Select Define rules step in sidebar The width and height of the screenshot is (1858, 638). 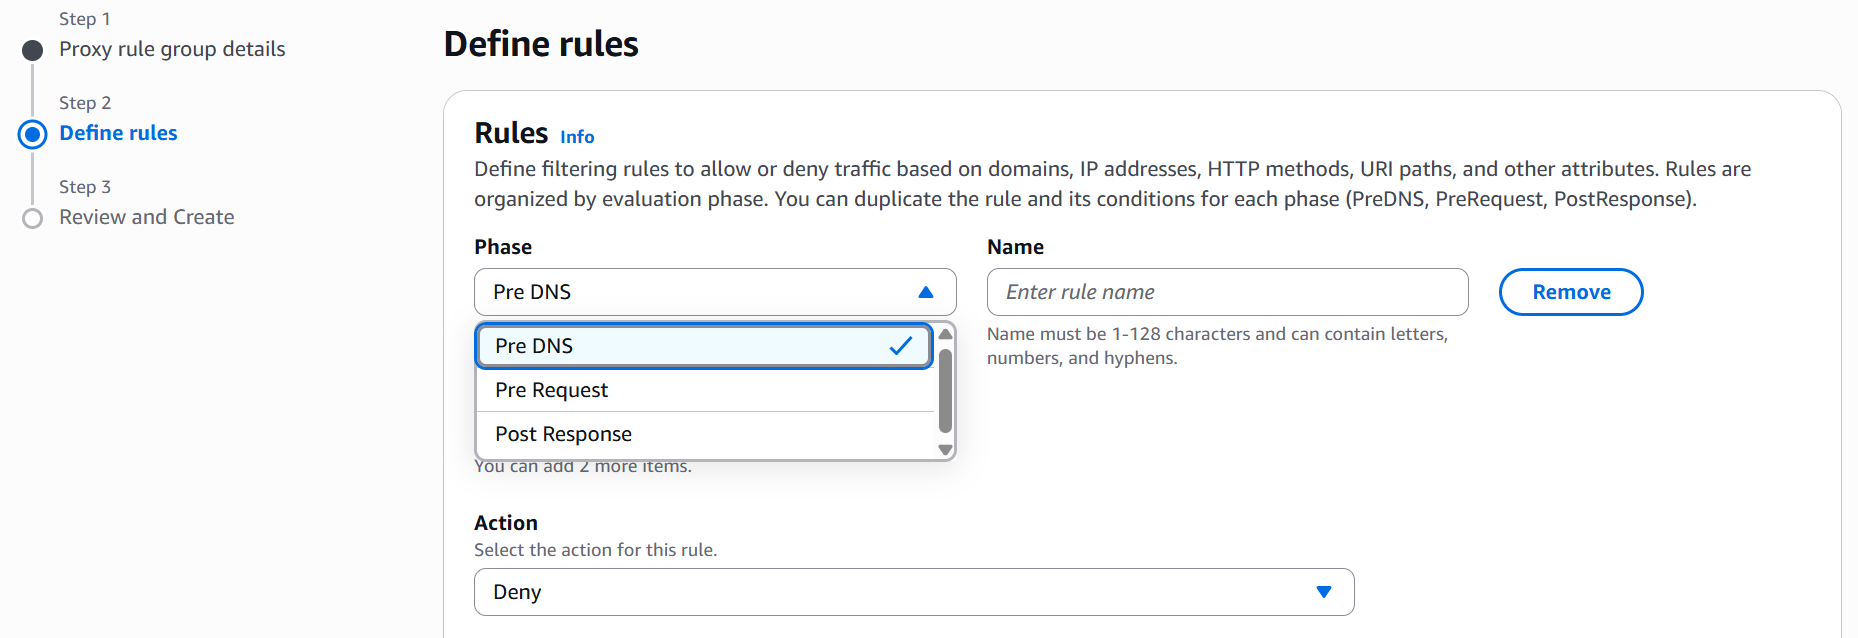coord(118,133)
